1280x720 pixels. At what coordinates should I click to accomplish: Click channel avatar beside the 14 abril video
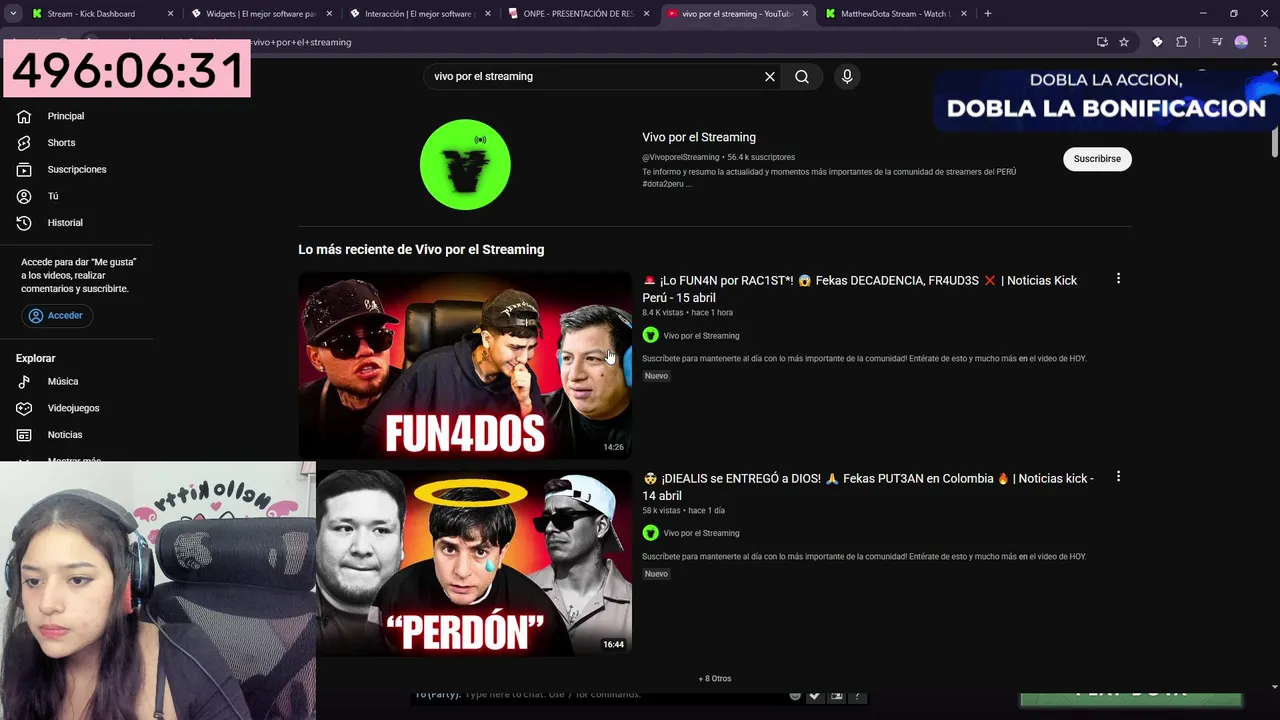tap(650, 533)
